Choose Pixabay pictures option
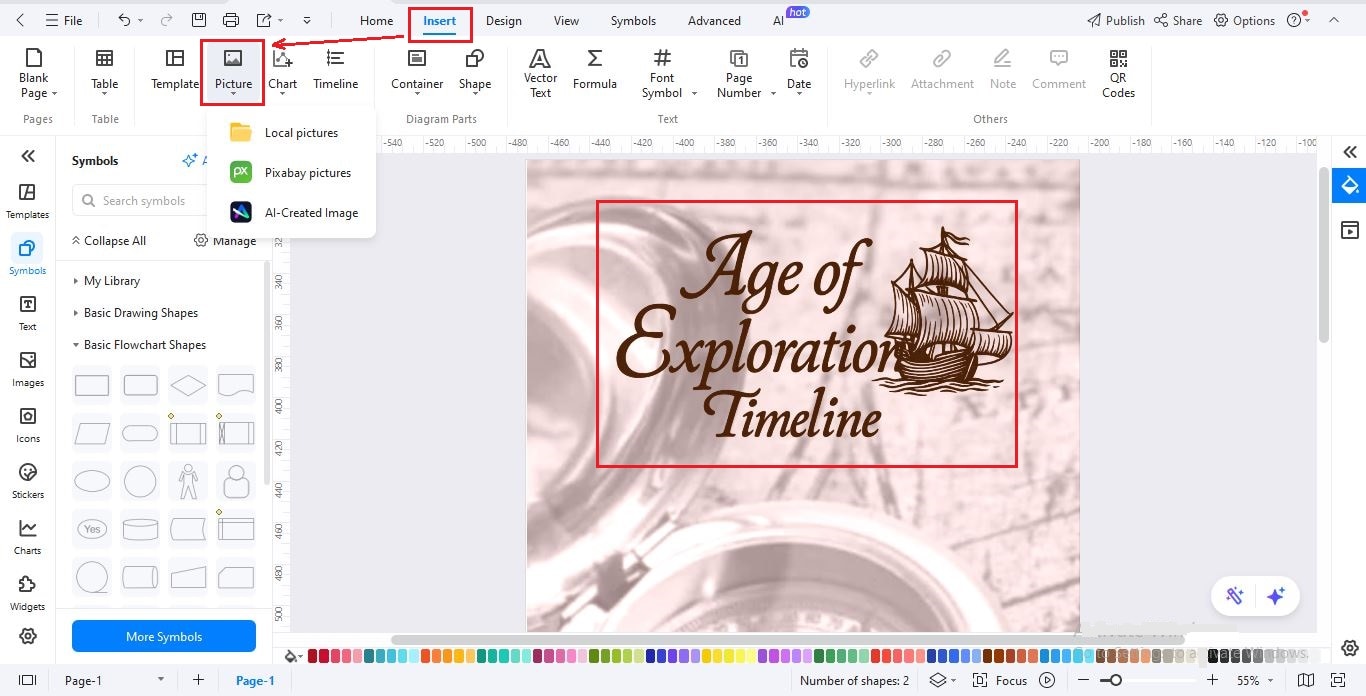1366x696 pixels. tap(291, 172)
